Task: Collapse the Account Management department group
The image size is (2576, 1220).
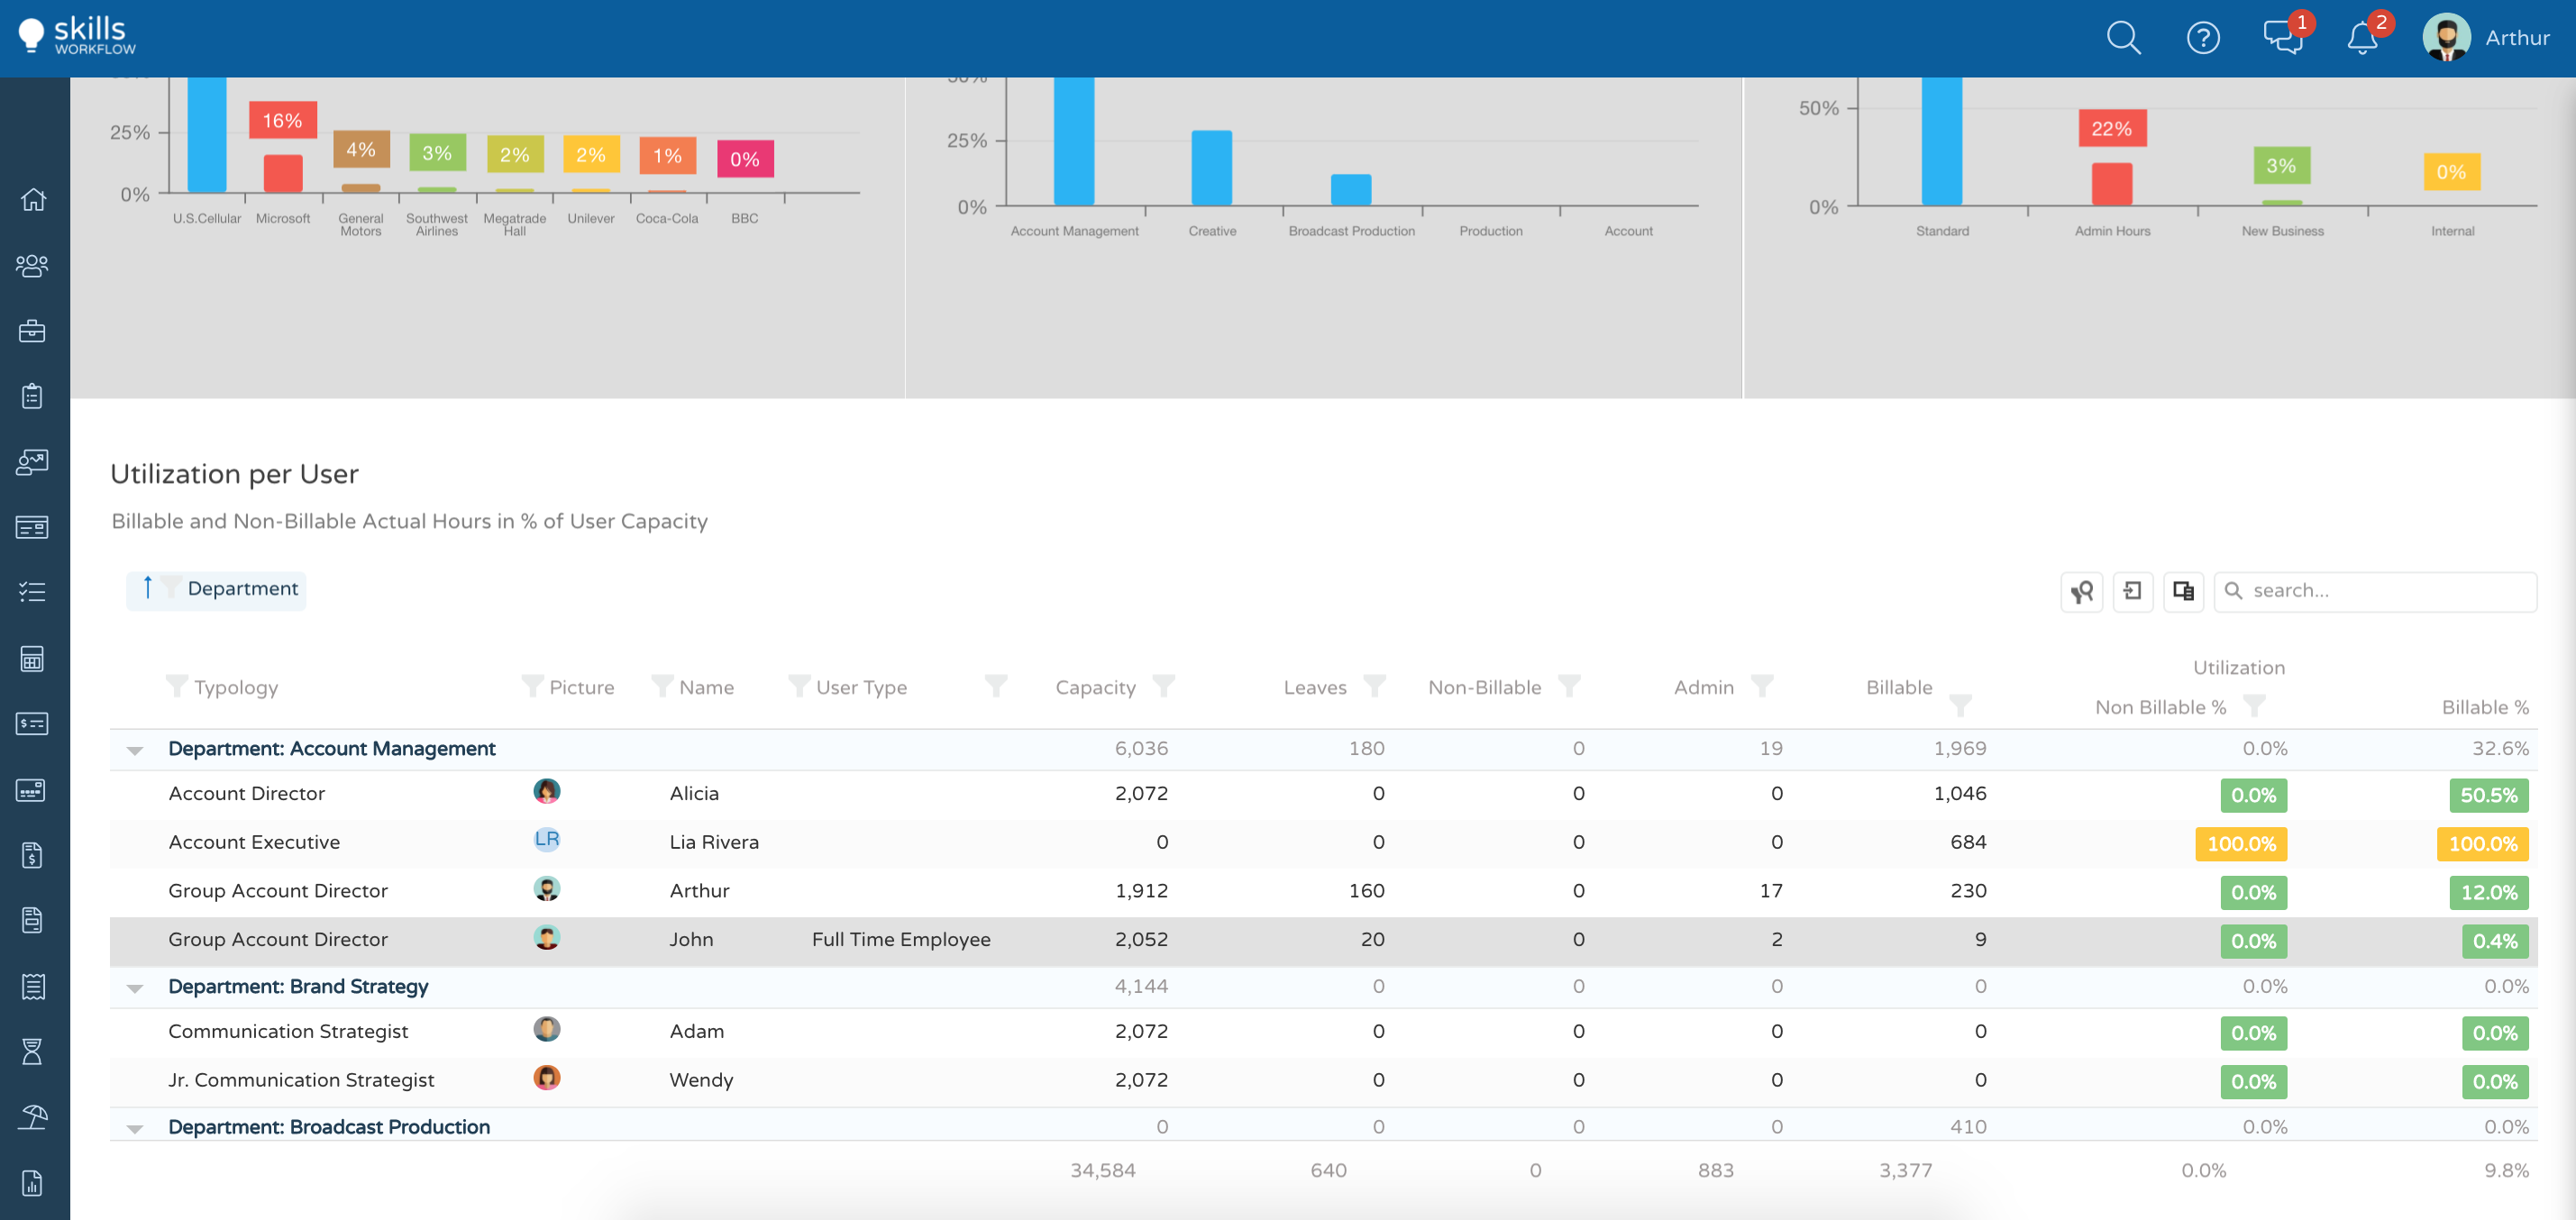Action: coord(136,748)
